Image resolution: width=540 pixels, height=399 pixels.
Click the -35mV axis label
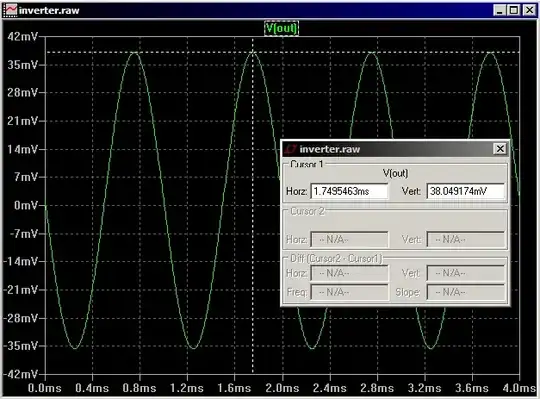click(20, 346)
